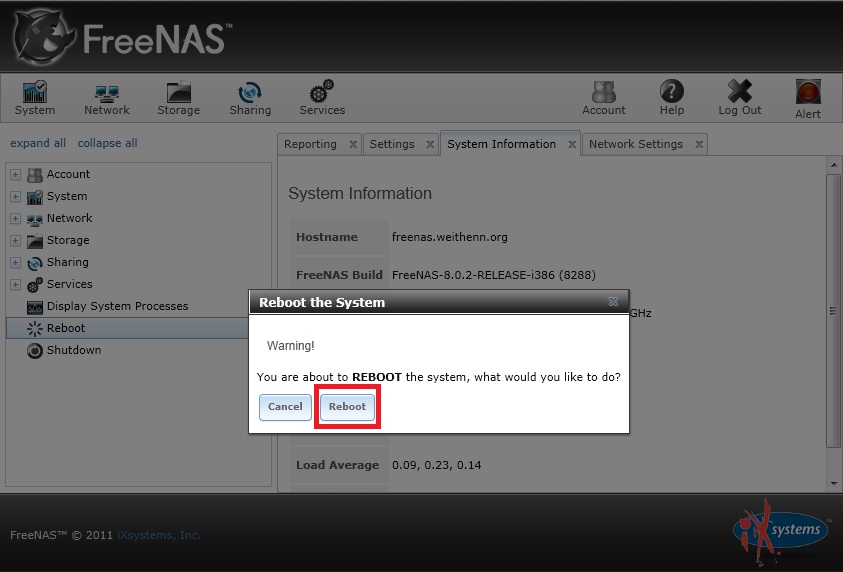Screen dimensions: 843x572
Task: Click the Load Average row label
Action: coord(337,465)
